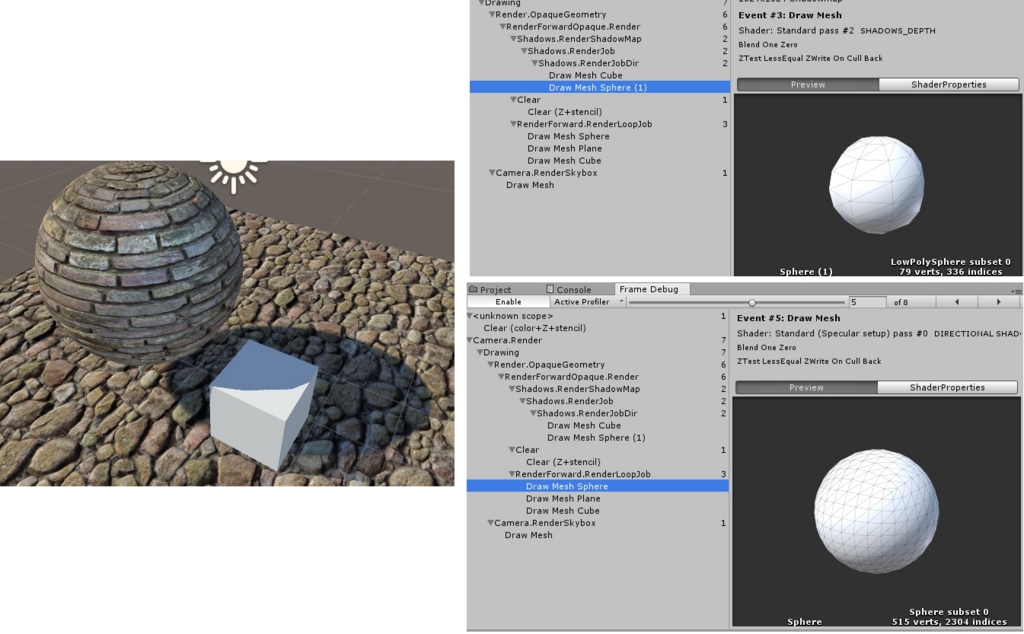The image size is (1024, 634).
Task: Click the Enable toggle in Frame Debug toolbar
Action: (508, 302)
